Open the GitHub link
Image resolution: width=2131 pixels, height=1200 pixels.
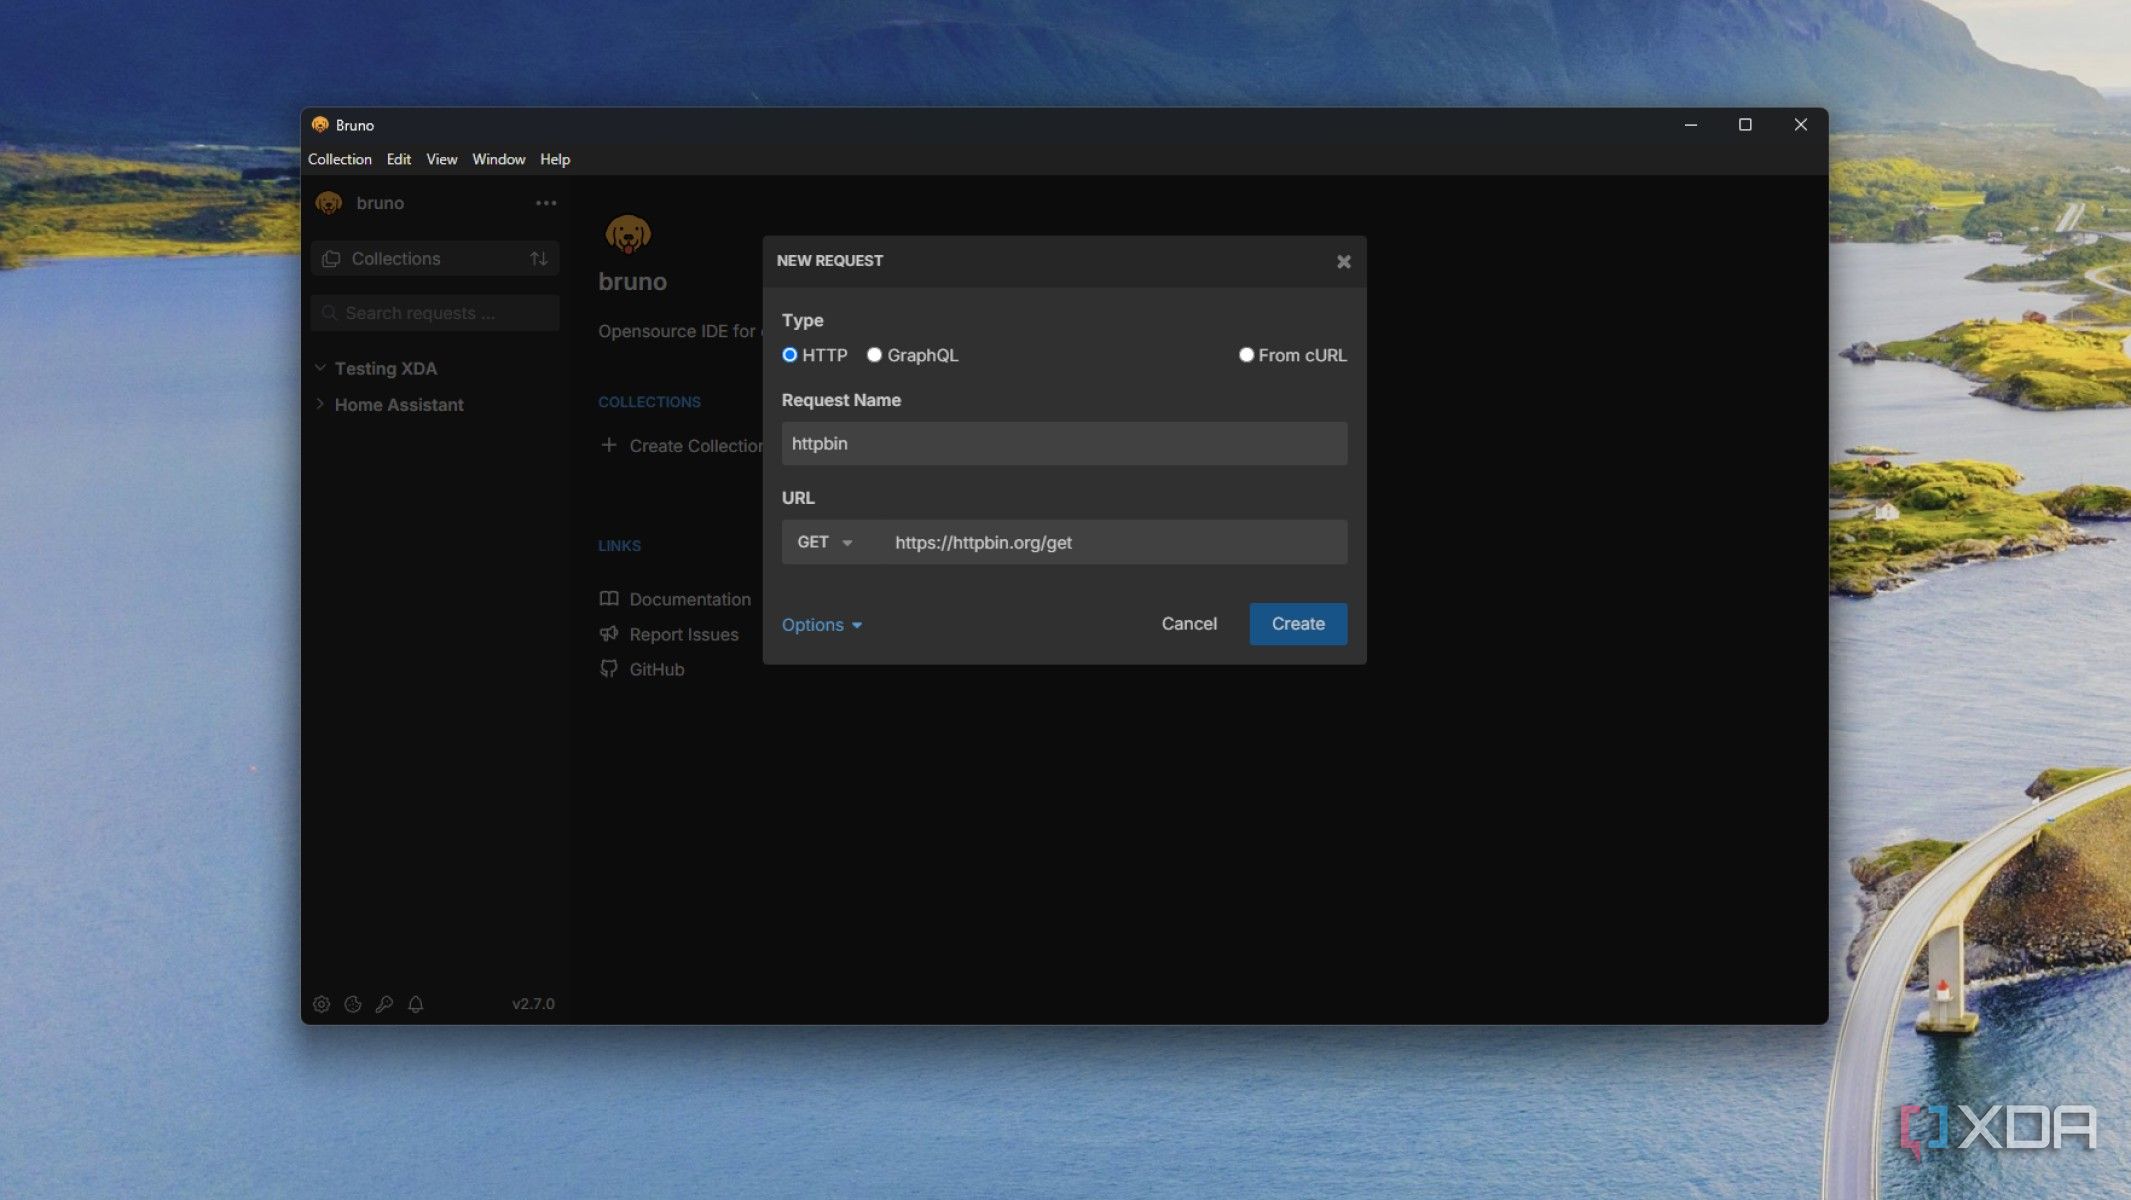point(657,669)
